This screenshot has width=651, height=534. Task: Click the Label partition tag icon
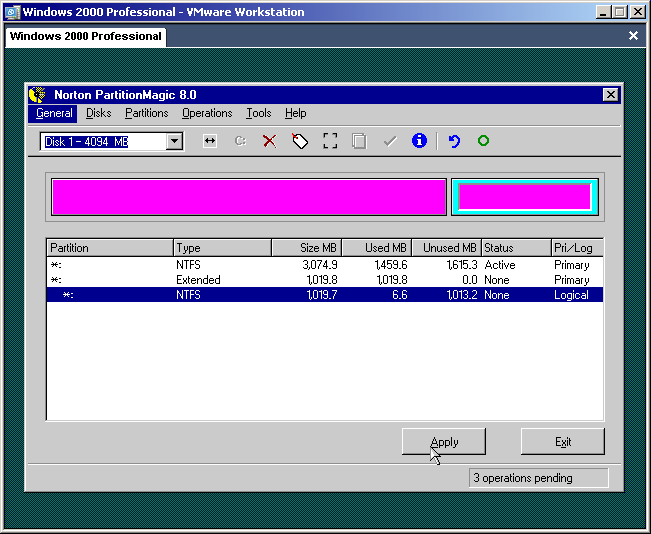tap(300, 141)
